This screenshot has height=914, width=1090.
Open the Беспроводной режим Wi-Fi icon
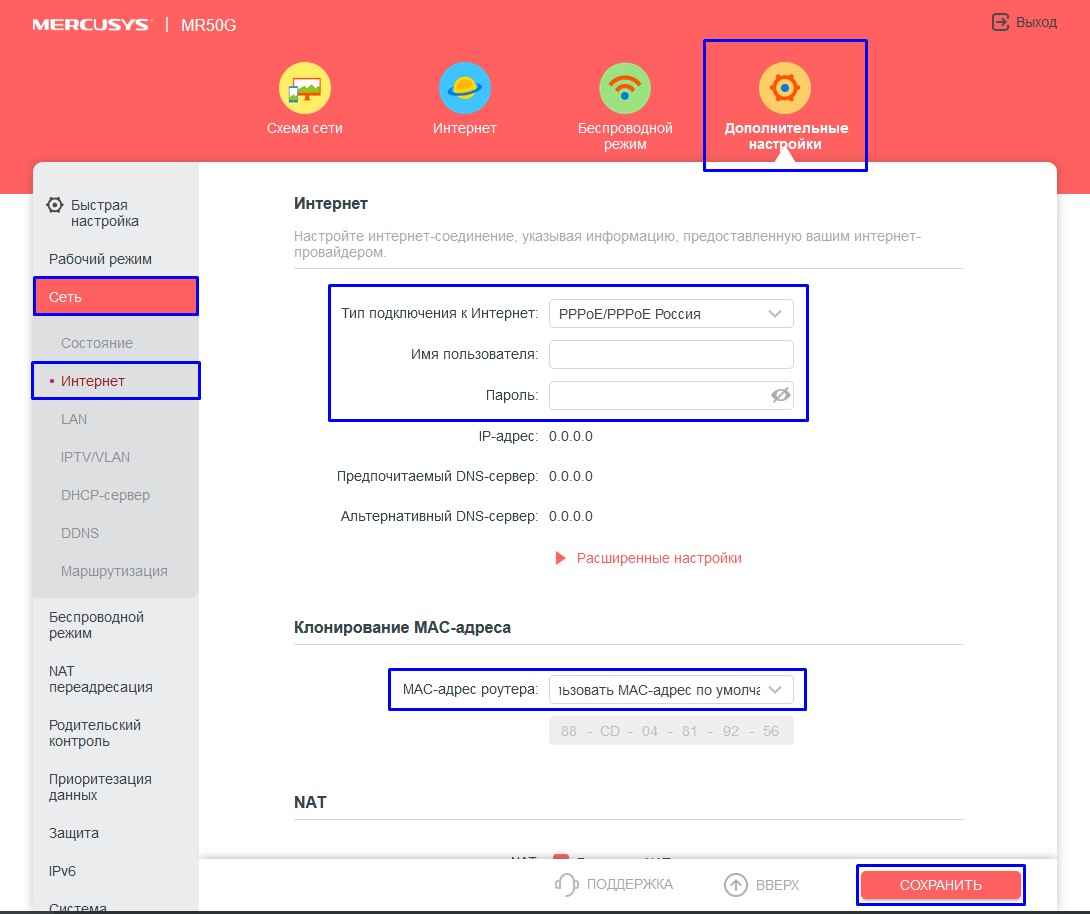[625, 88]
